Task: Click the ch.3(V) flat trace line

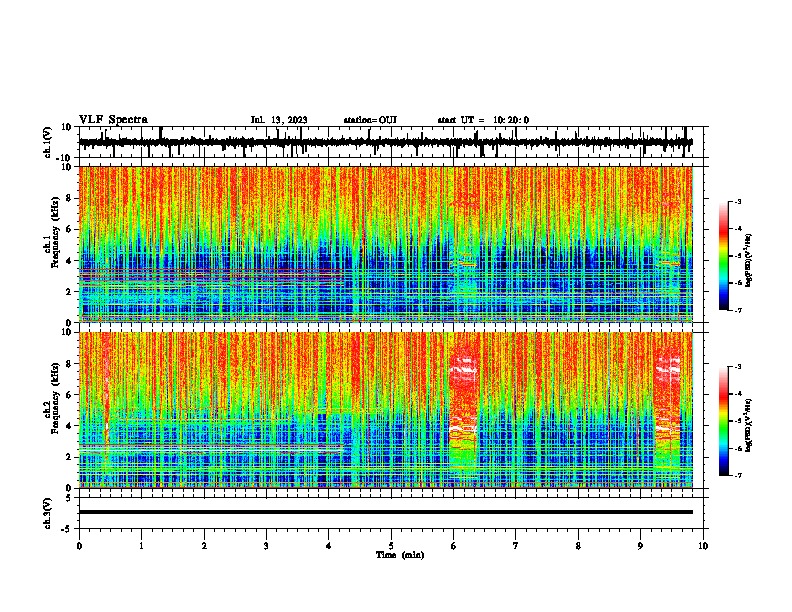Action: point(386,512)
